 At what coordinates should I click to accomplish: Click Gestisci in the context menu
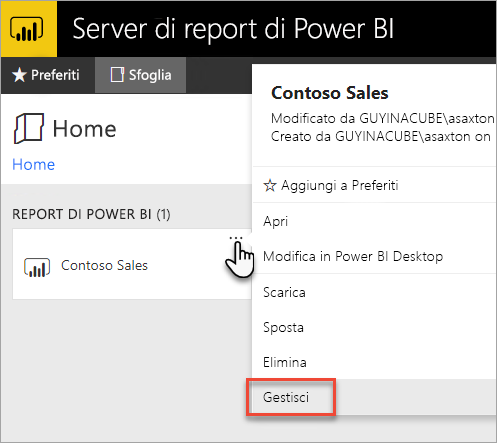click(374, 397)
